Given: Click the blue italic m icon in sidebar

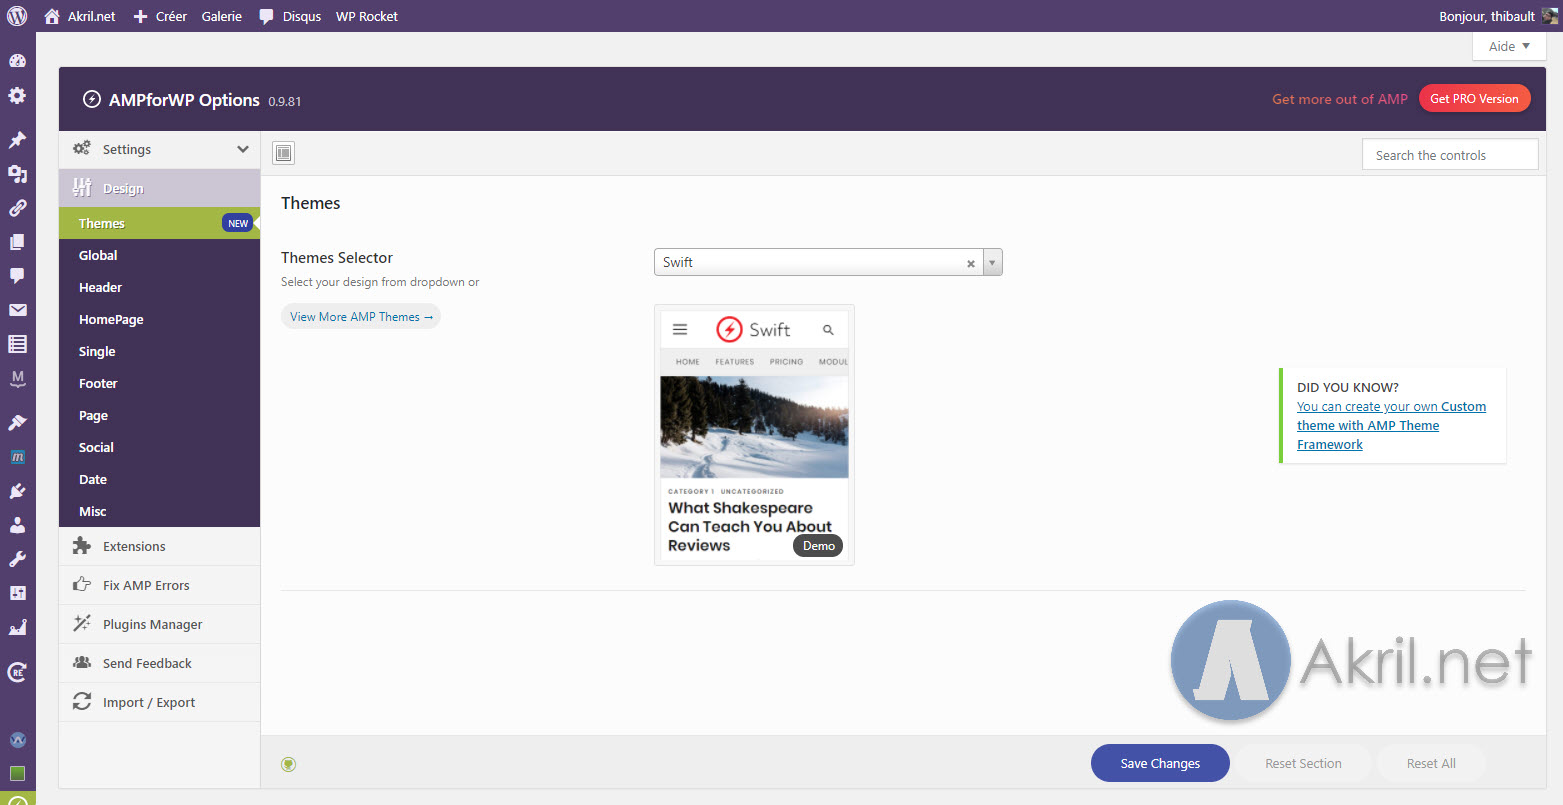Looking at the screenshot, I should [x=17, y=457].
